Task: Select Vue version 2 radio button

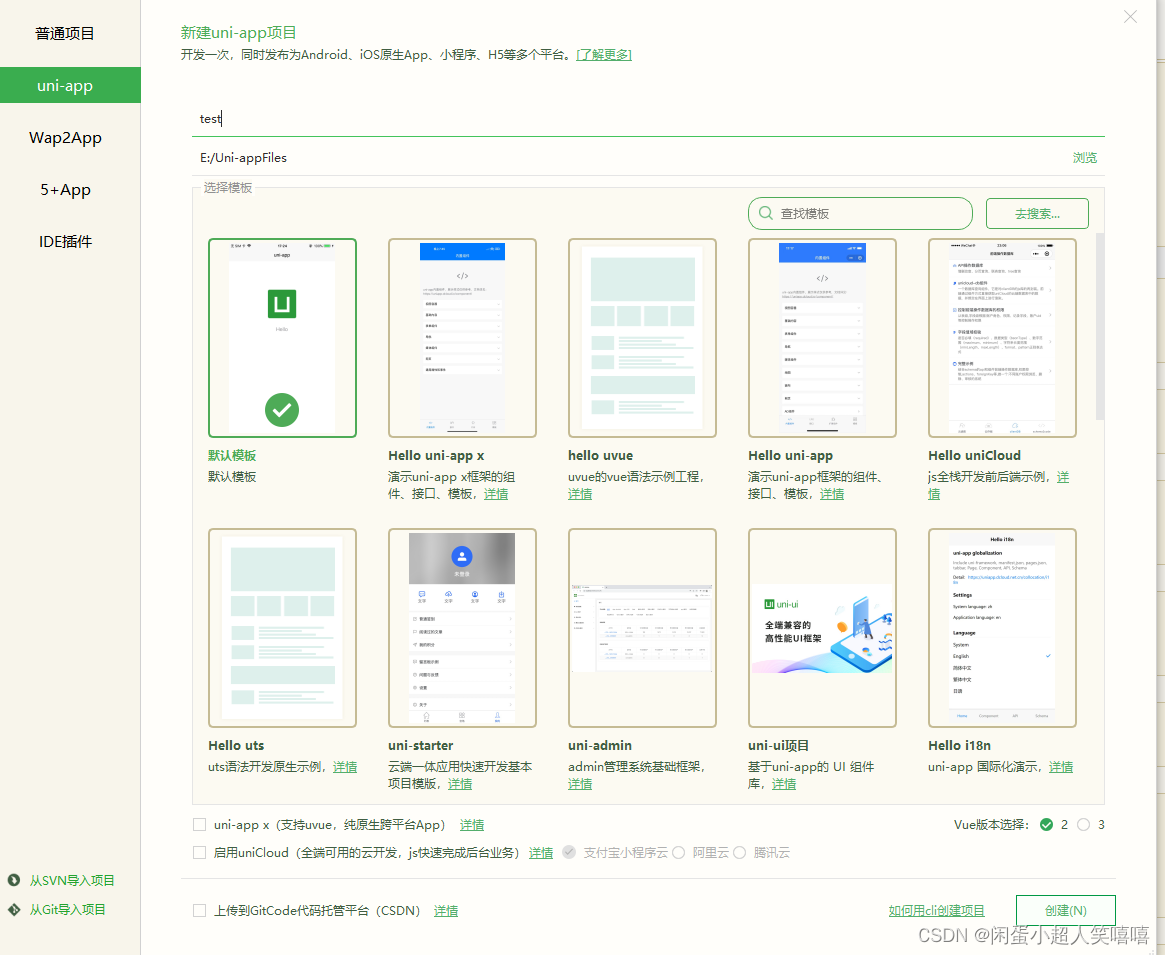Action: click(x=1046, y=824)
